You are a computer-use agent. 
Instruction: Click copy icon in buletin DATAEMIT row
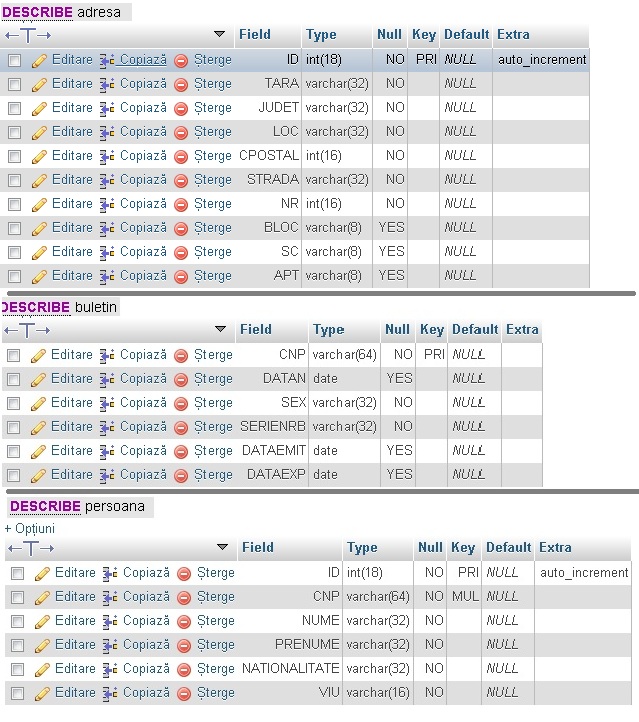(x=107, y=452)
